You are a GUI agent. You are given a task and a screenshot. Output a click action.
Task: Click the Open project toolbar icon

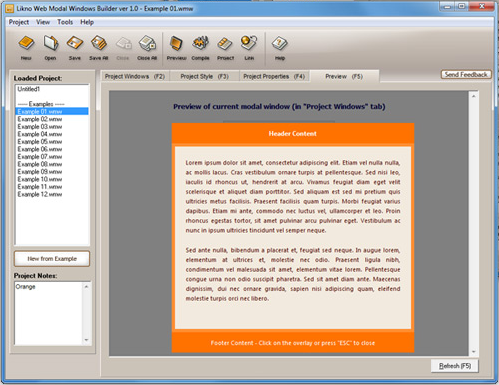[x=51, y=48]
